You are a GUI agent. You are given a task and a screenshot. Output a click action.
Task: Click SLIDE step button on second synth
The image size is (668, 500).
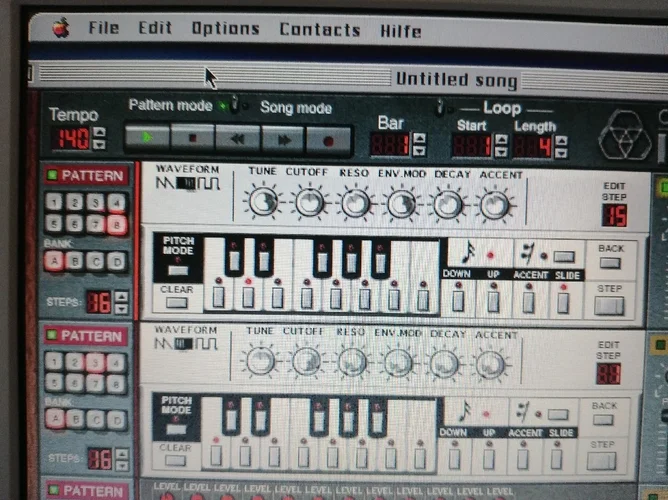click(556, 459)
